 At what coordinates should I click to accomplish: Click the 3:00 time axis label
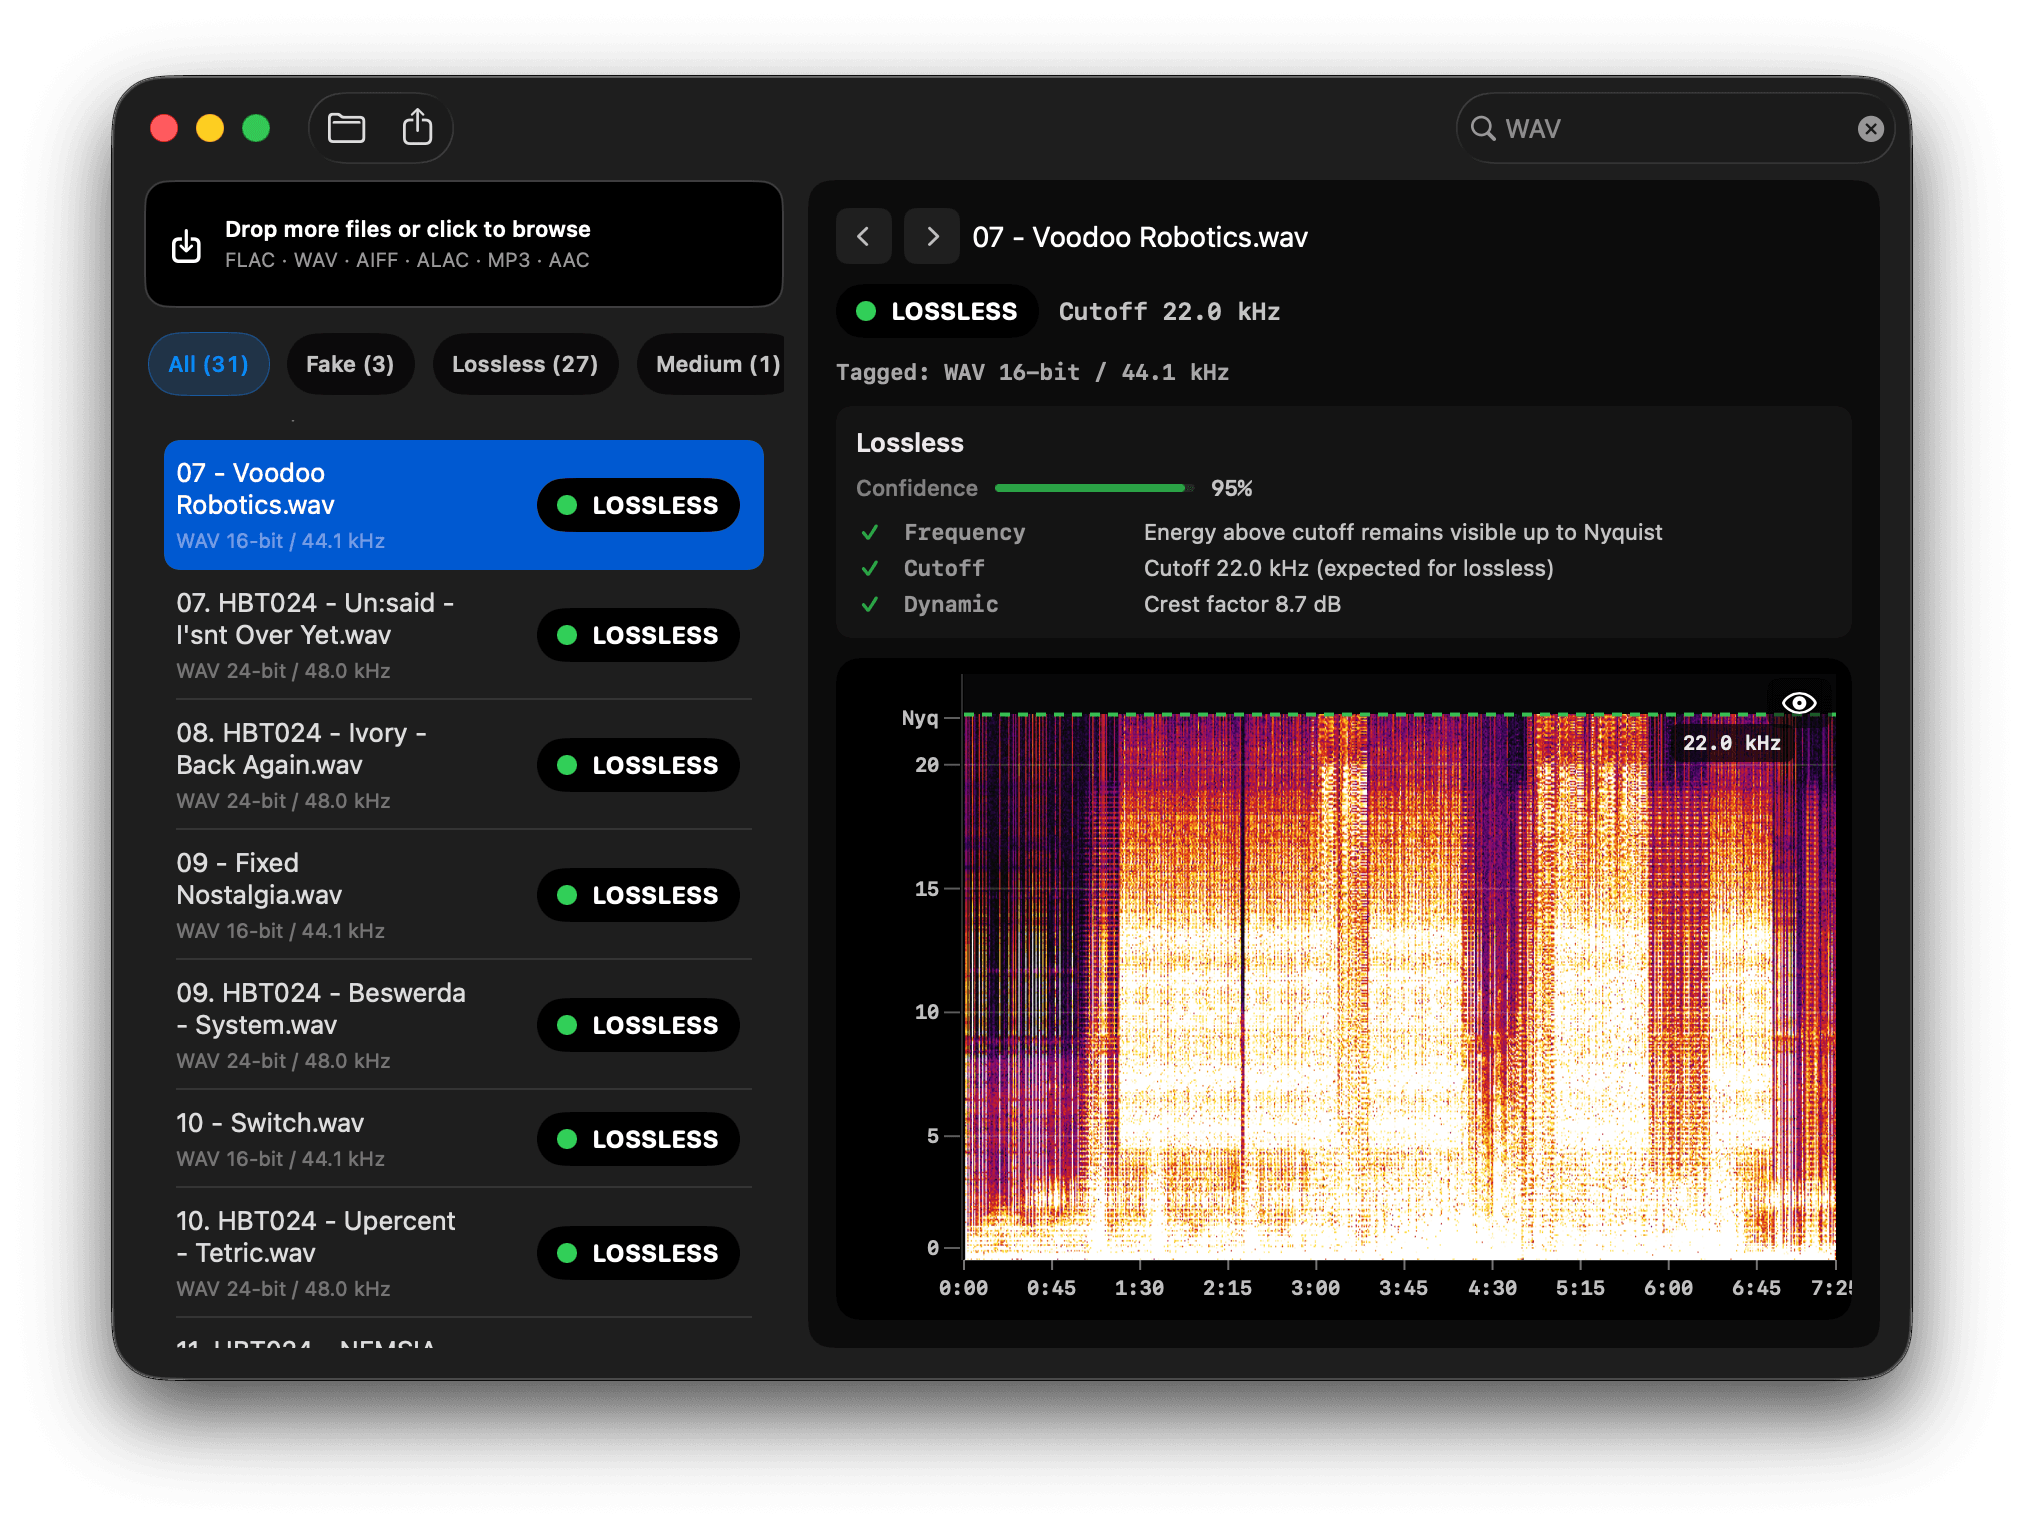pyautogui.click(x=1315, y=1288)
